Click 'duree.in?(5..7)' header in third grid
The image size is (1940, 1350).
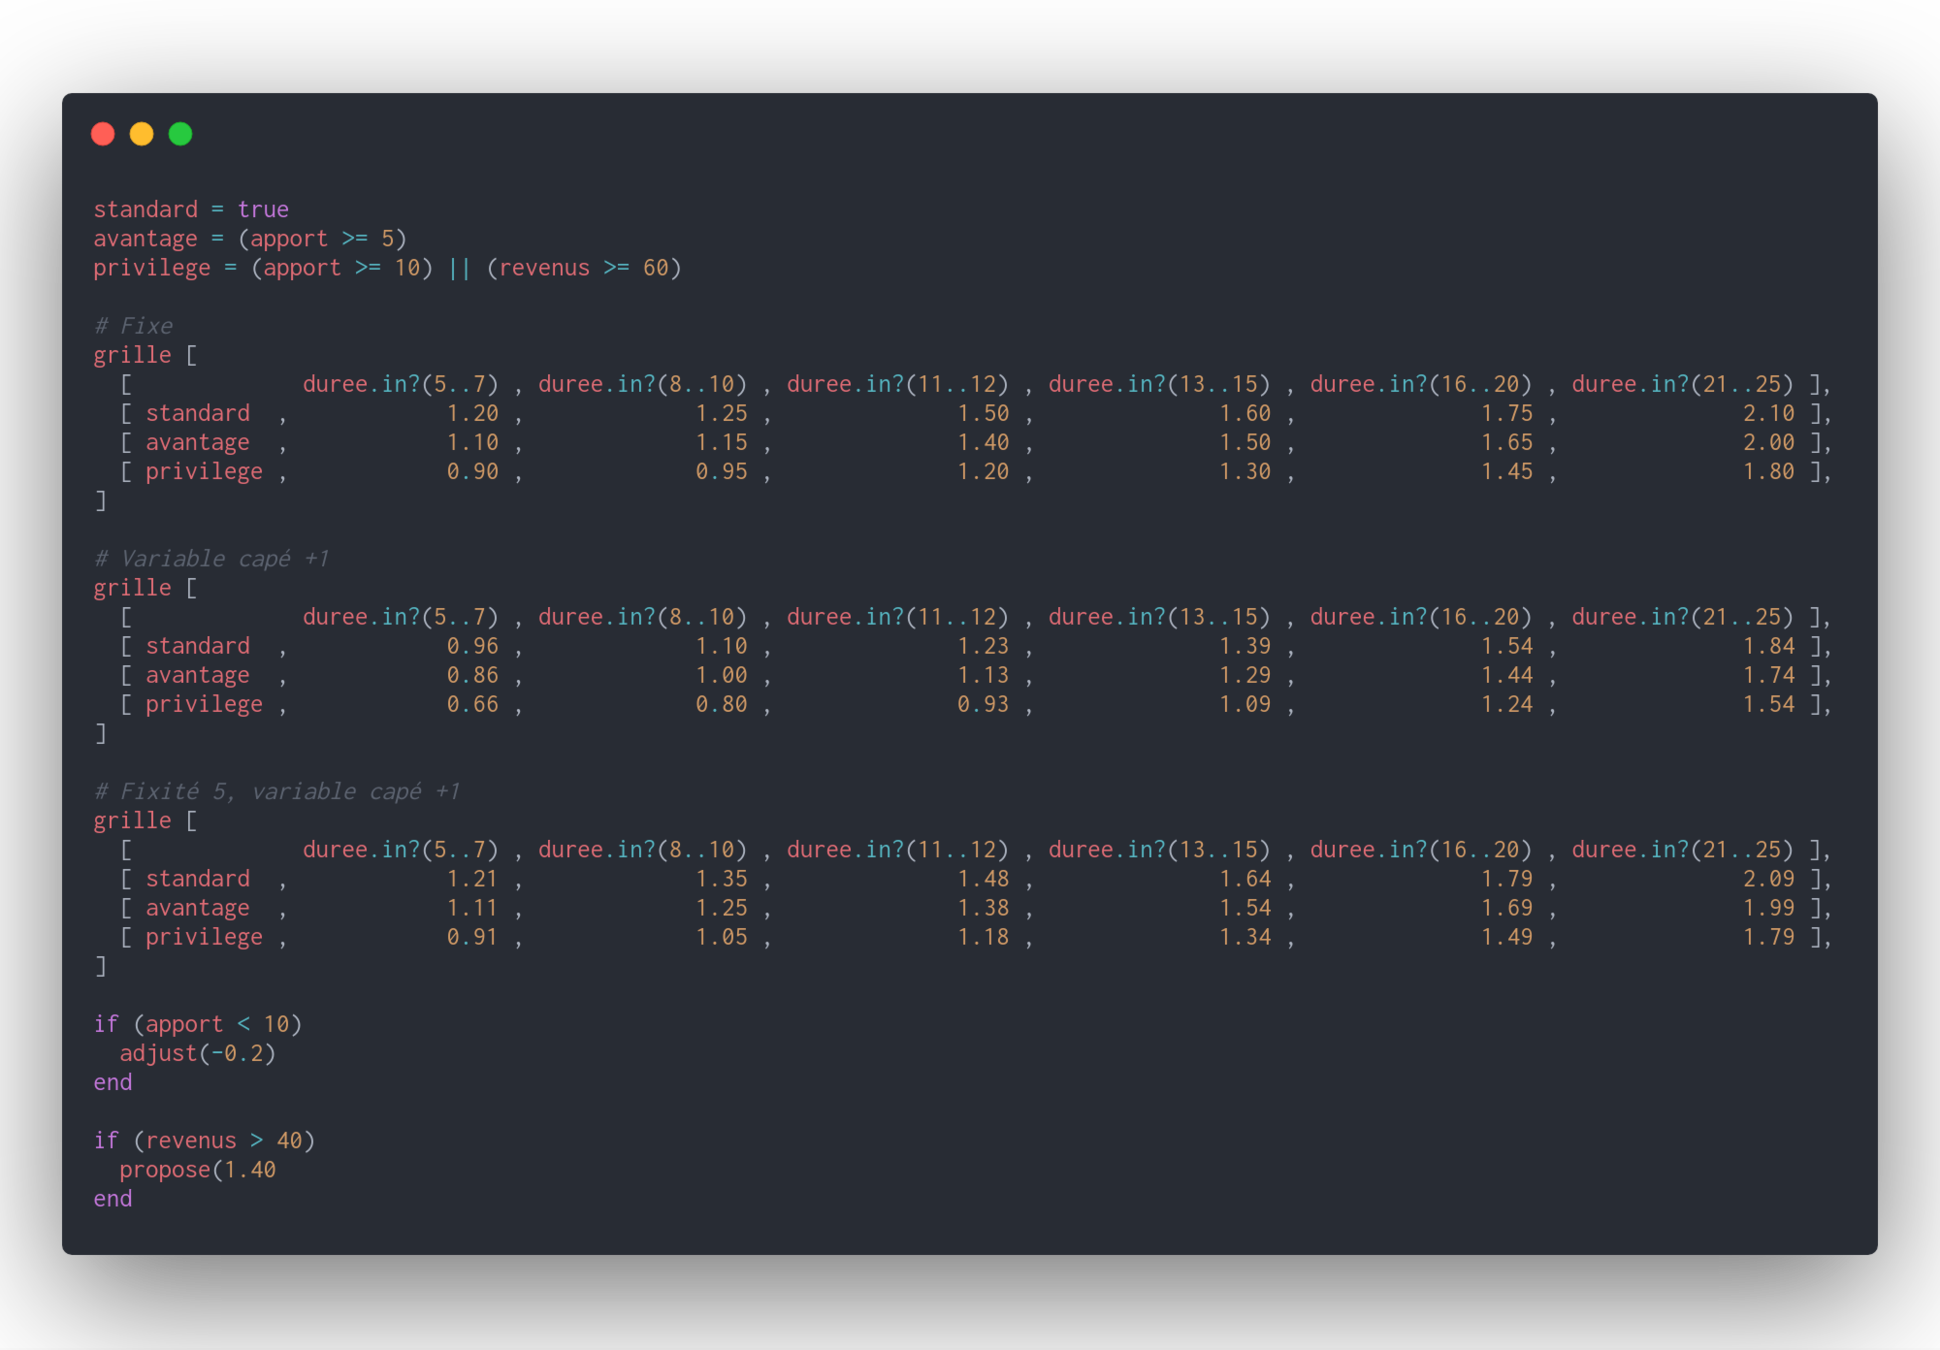[x=400, y=849]
